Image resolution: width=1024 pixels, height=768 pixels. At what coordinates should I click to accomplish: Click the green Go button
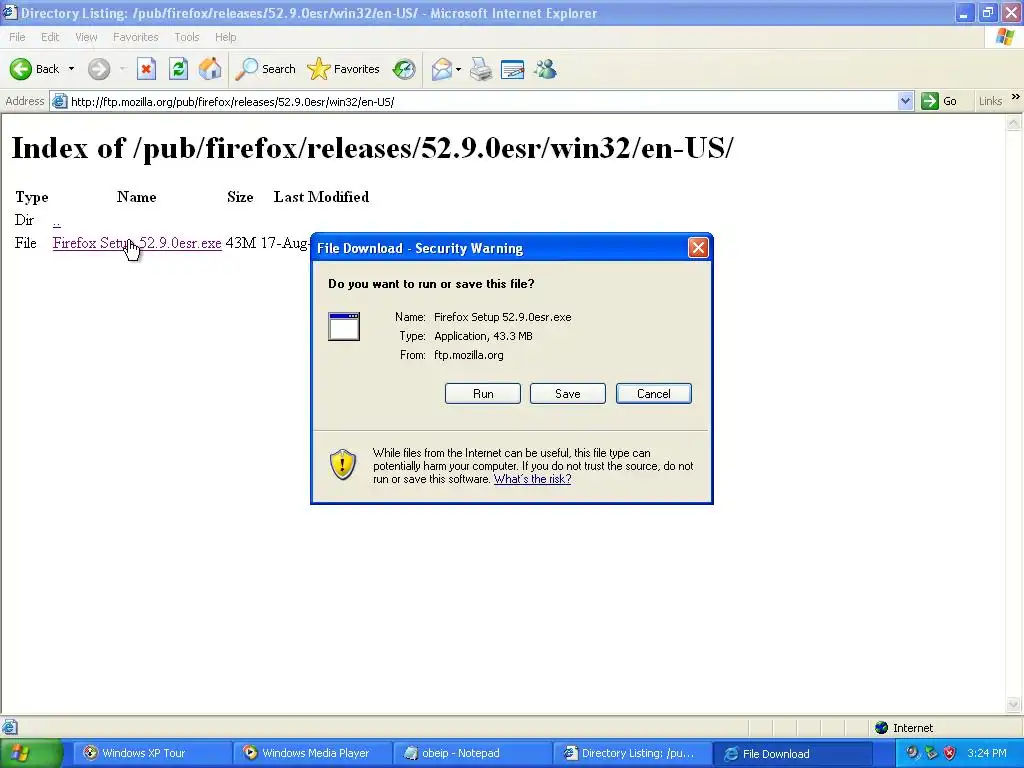click(x=939, y=101)
